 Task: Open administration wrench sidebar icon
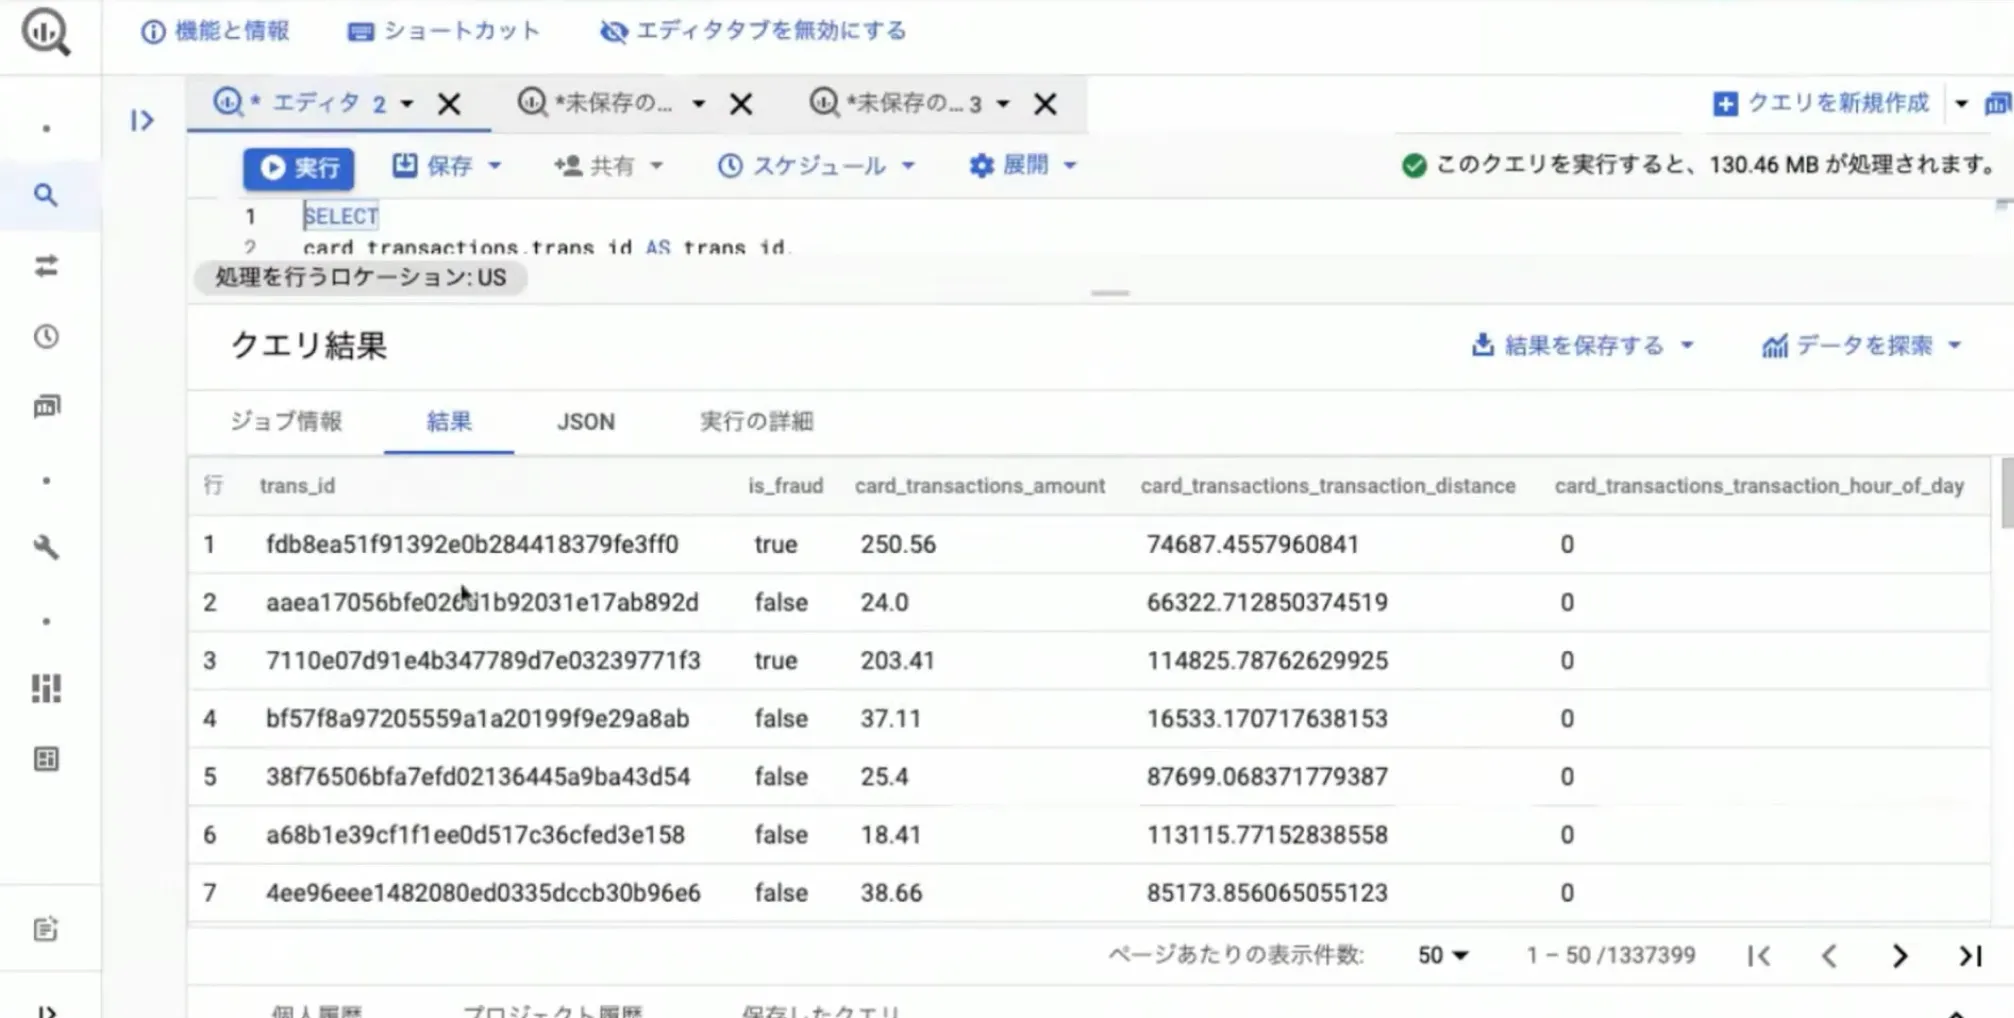46,547
